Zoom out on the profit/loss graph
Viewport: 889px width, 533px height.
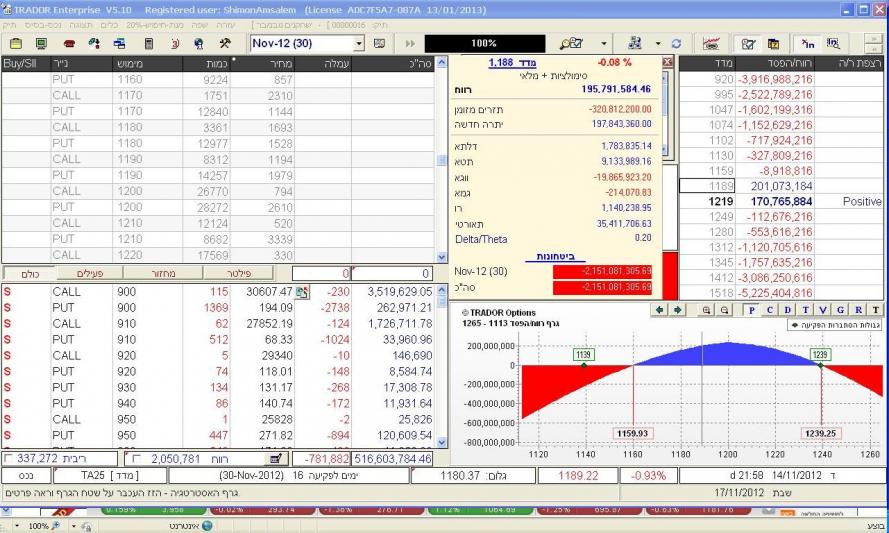pyautogui.click(x=725, y=311)
